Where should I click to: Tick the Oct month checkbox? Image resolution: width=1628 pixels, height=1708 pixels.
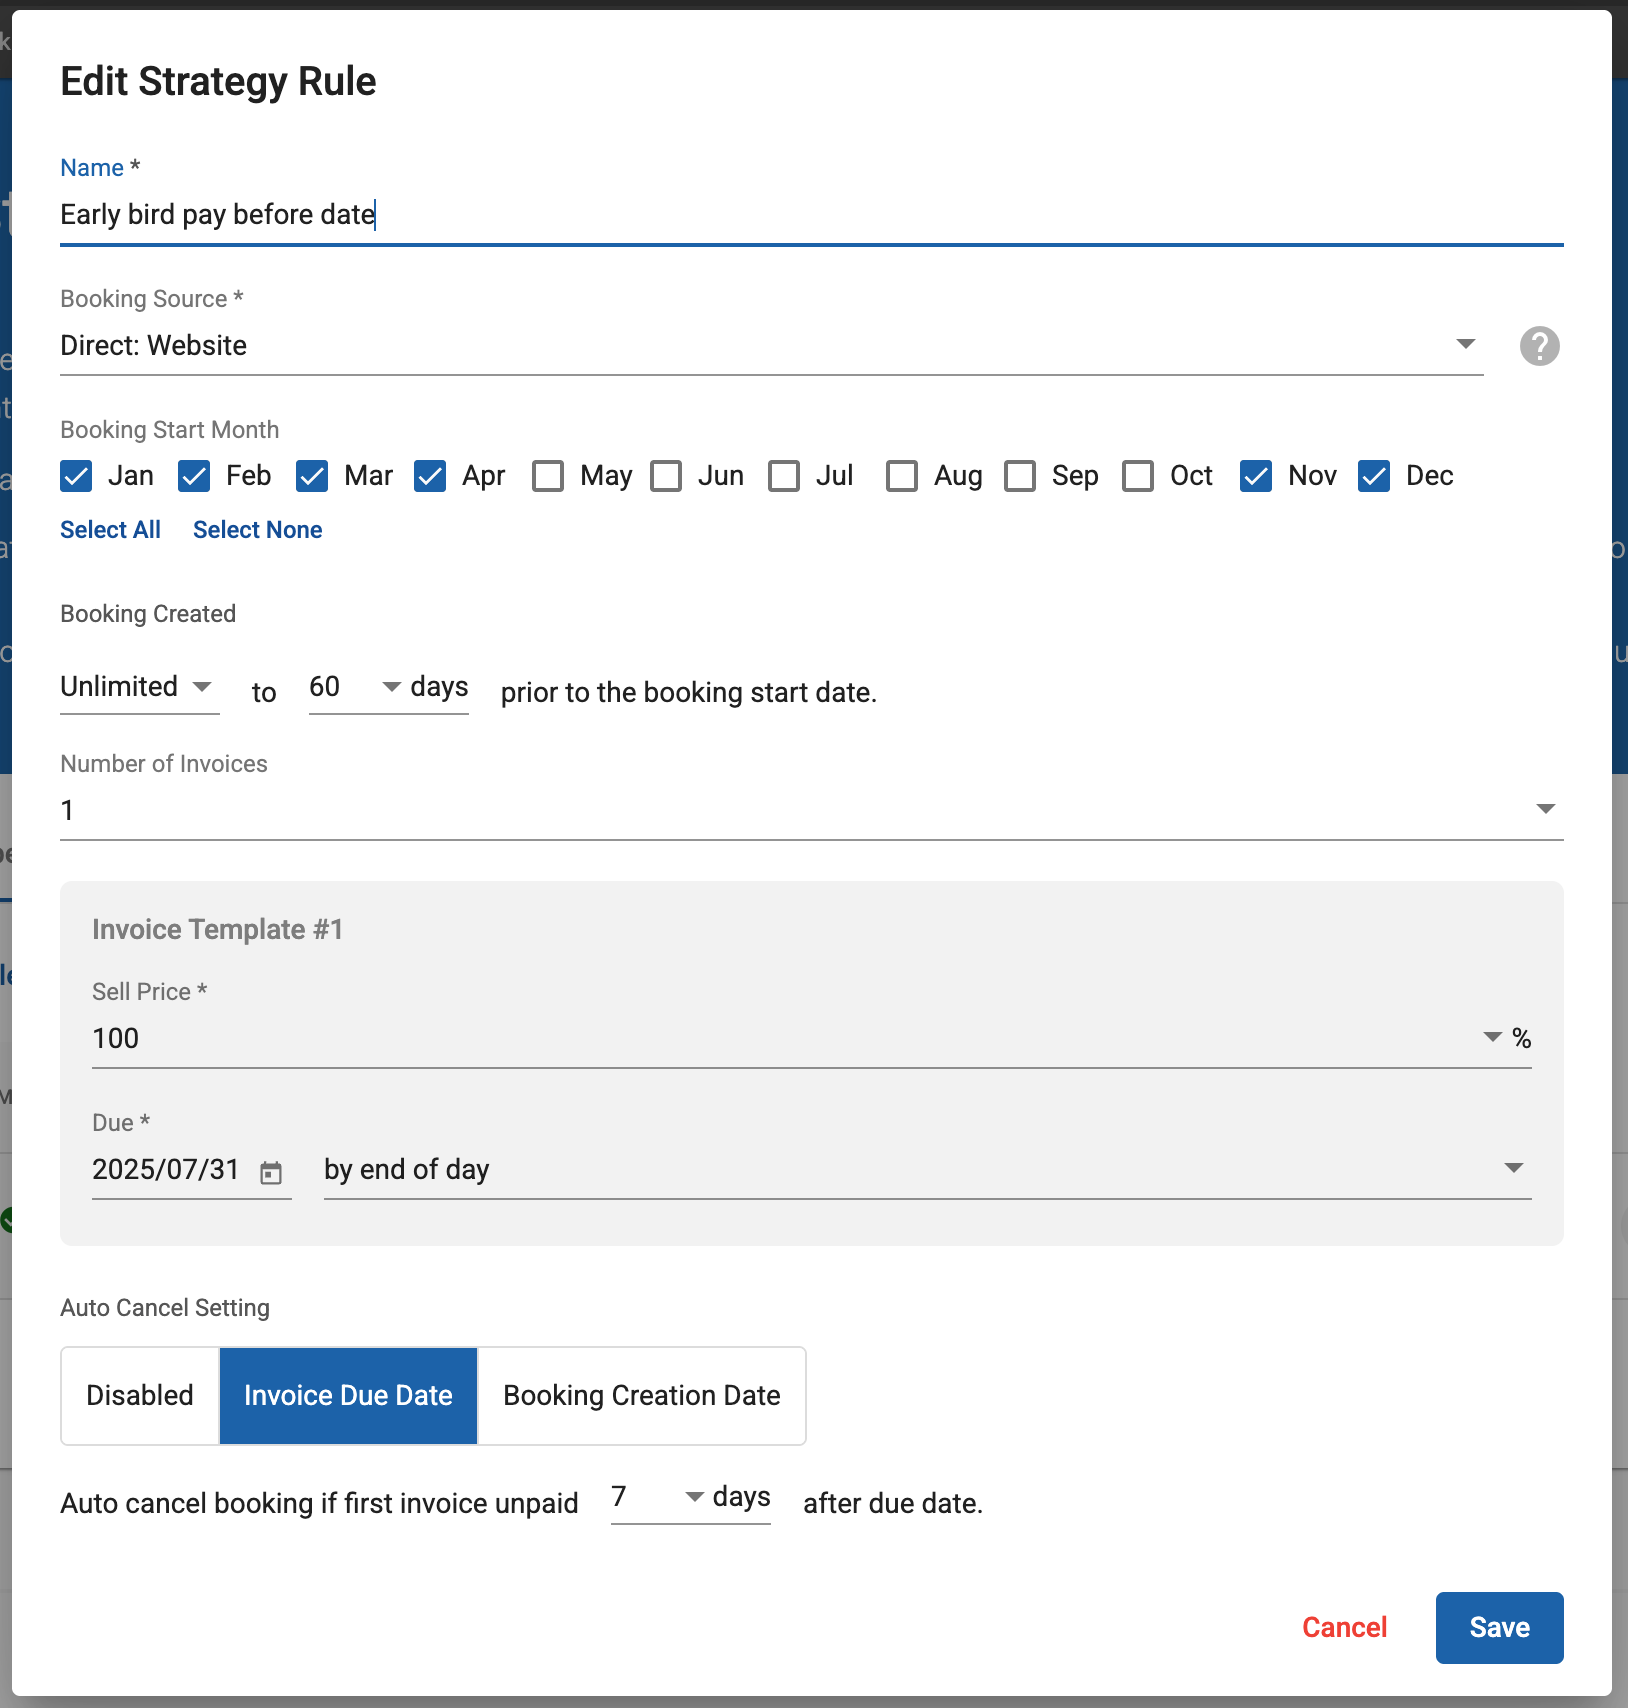(1138, 476)
